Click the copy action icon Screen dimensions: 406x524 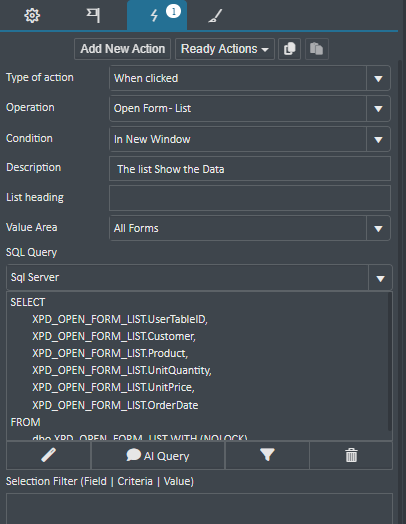tap(289, 49)
